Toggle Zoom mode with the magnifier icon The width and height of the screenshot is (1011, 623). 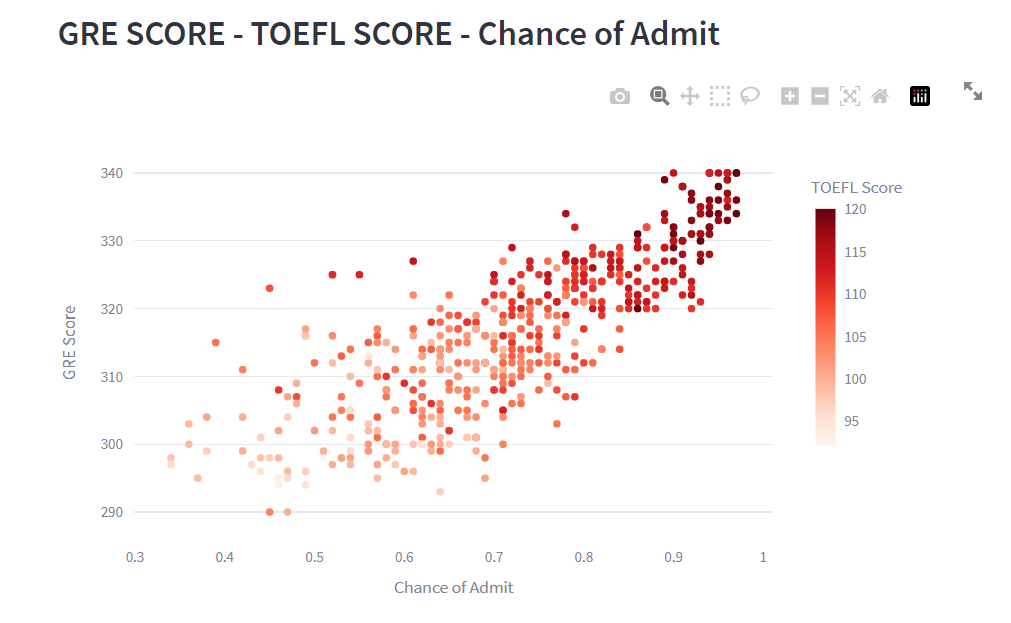(x=659, y=95)
